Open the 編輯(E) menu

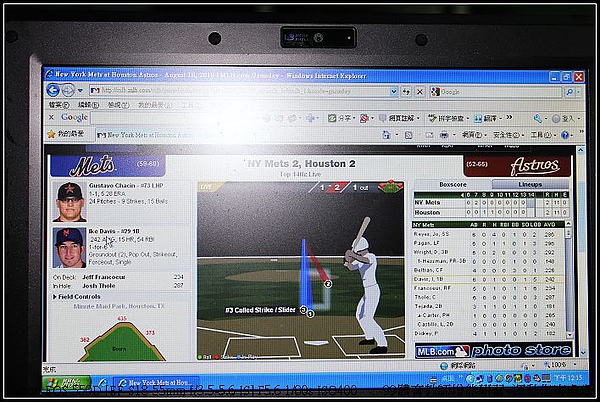pos(88,104)
